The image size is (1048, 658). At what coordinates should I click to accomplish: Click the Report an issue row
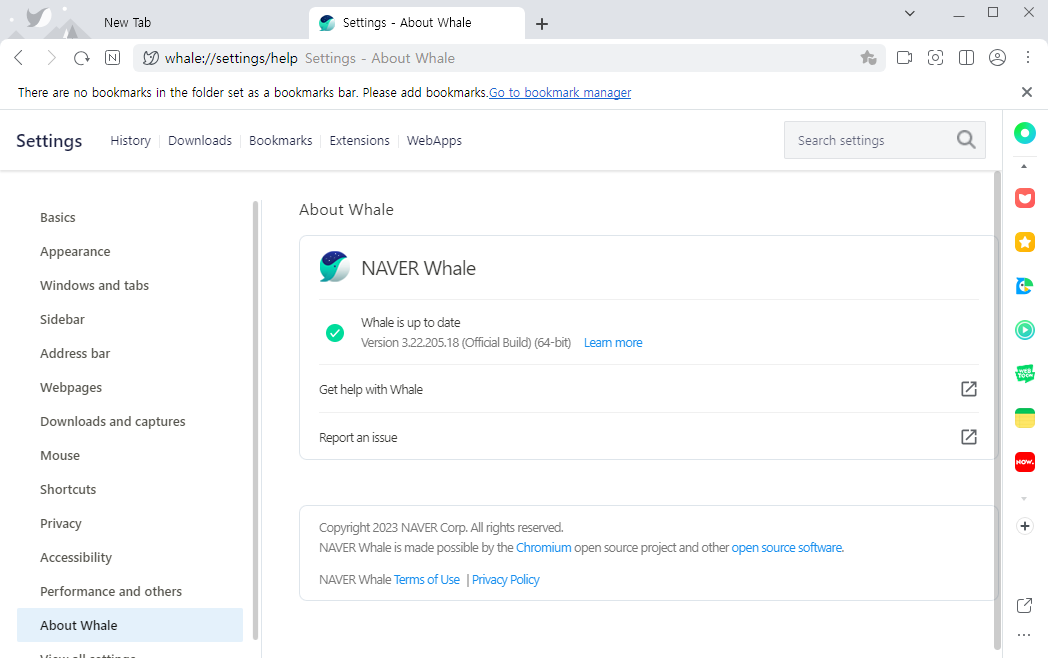648,437
